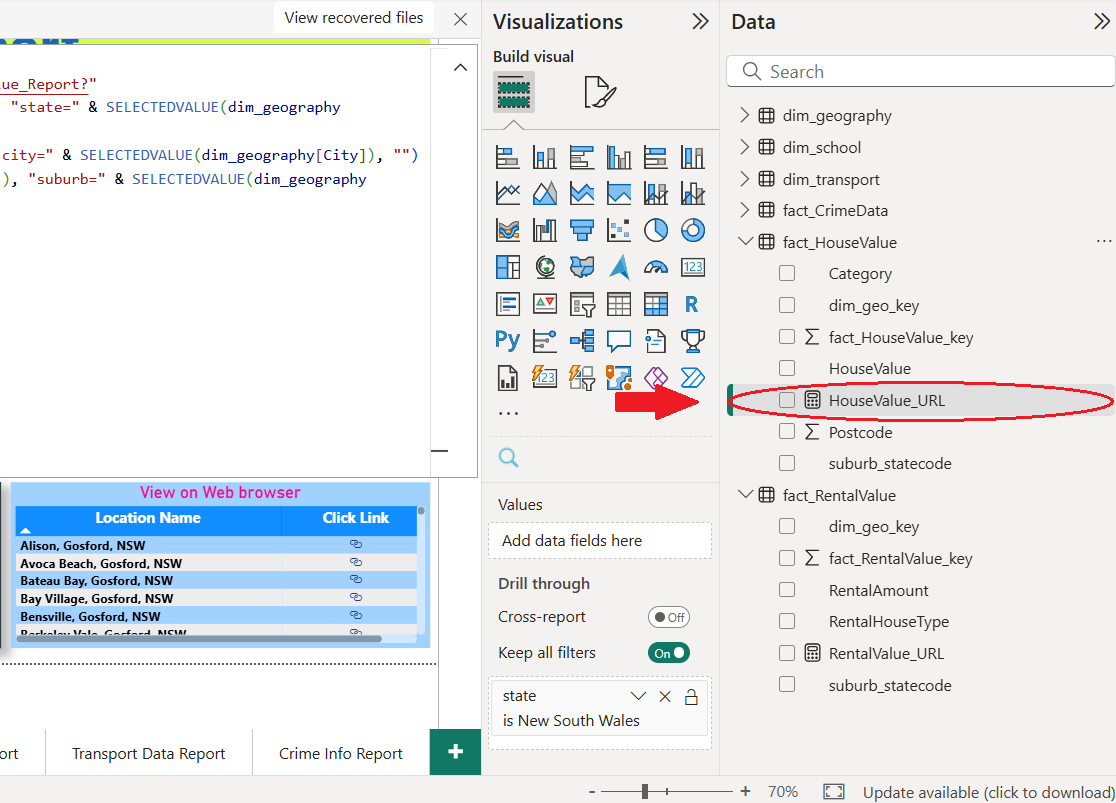
Task: Insert a Python visual
Action: point(507,340)
